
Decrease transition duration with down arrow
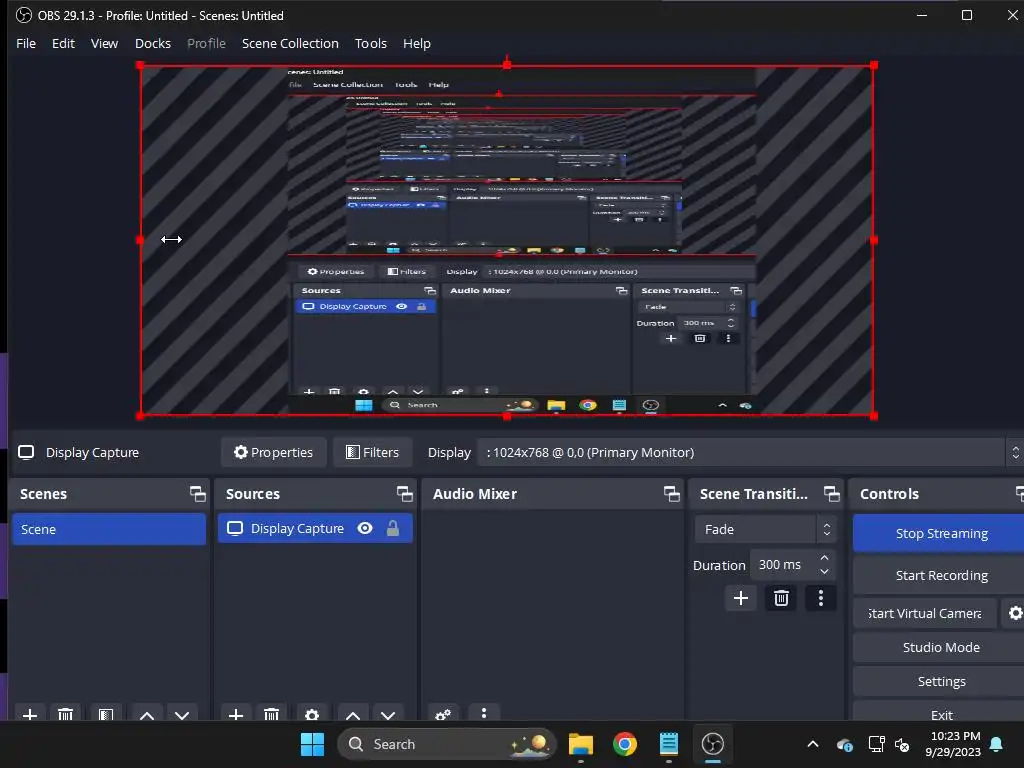click(825, 571)
